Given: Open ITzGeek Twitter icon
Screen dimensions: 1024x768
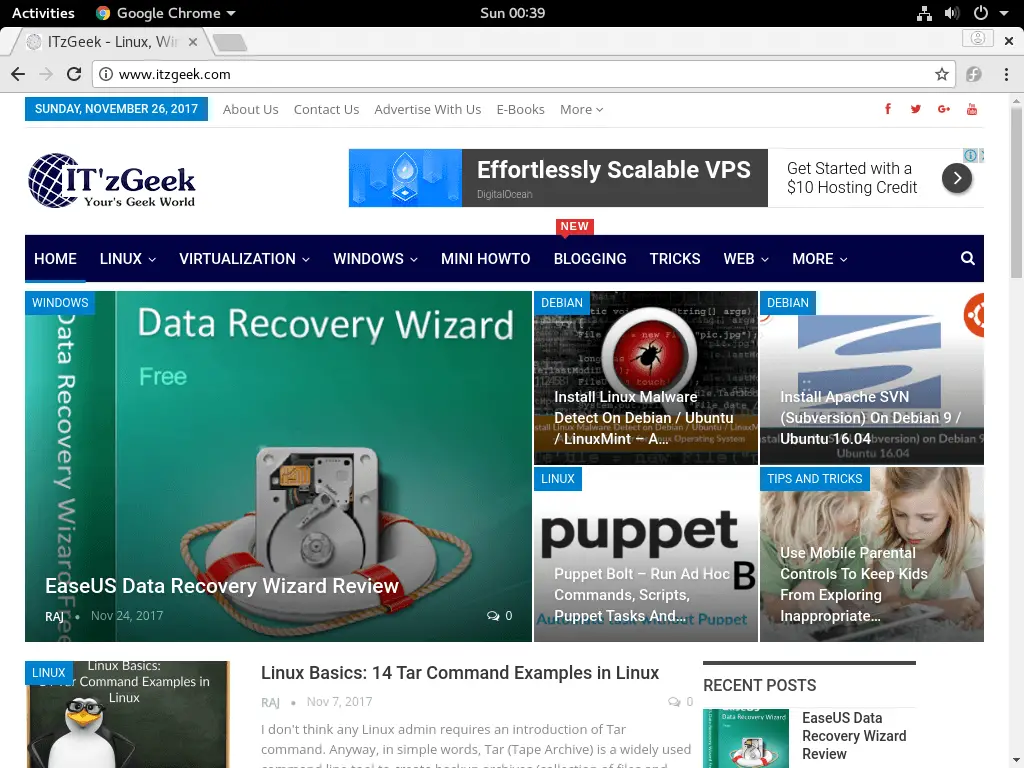Looking at the screenshot, I should click(x=916, y=109).
